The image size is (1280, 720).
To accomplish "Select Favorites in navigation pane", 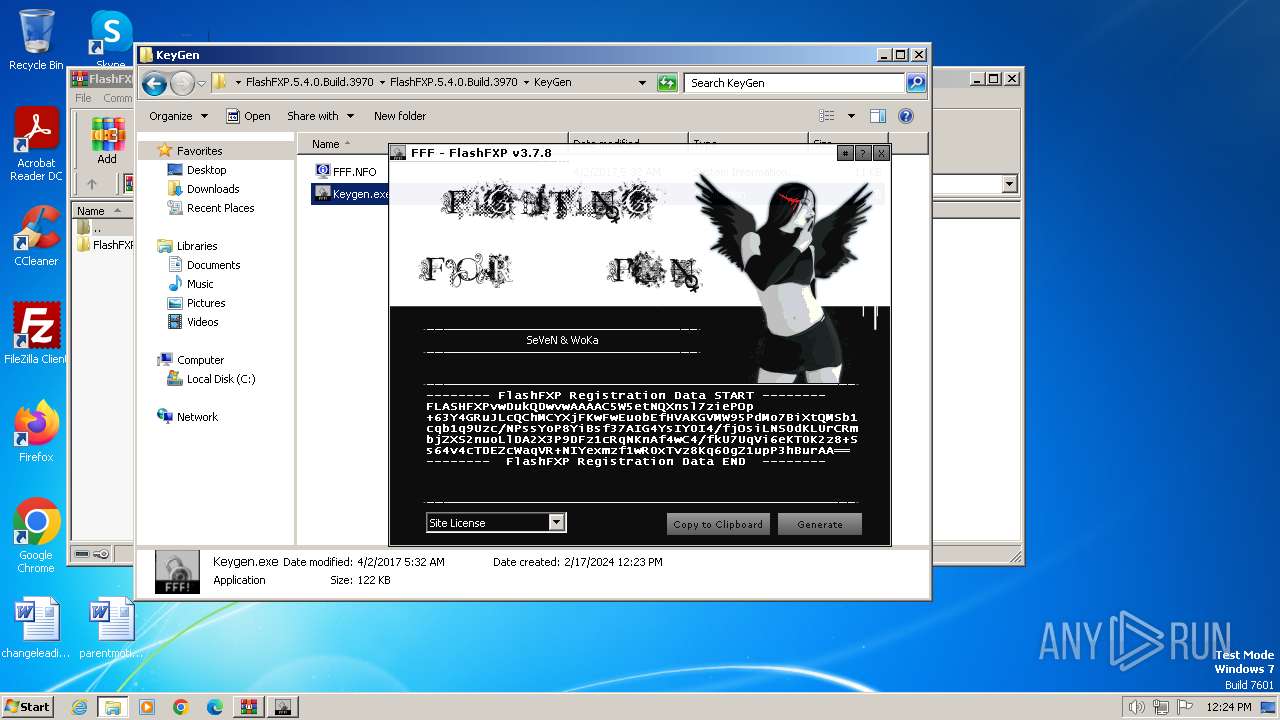I will click(199, 151).
